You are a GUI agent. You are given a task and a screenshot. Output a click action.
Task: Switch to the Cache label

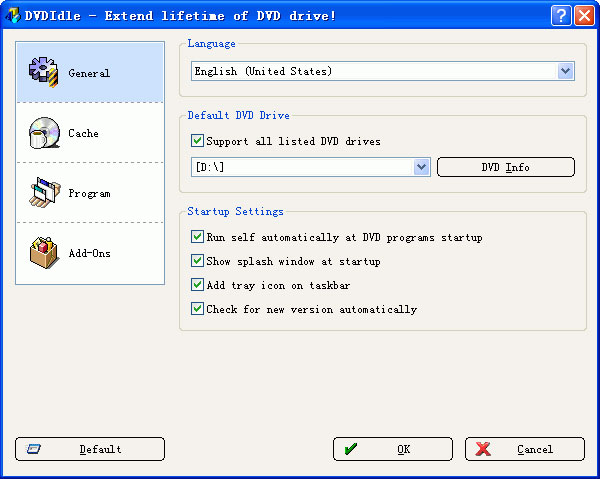(x=83, y=133)
